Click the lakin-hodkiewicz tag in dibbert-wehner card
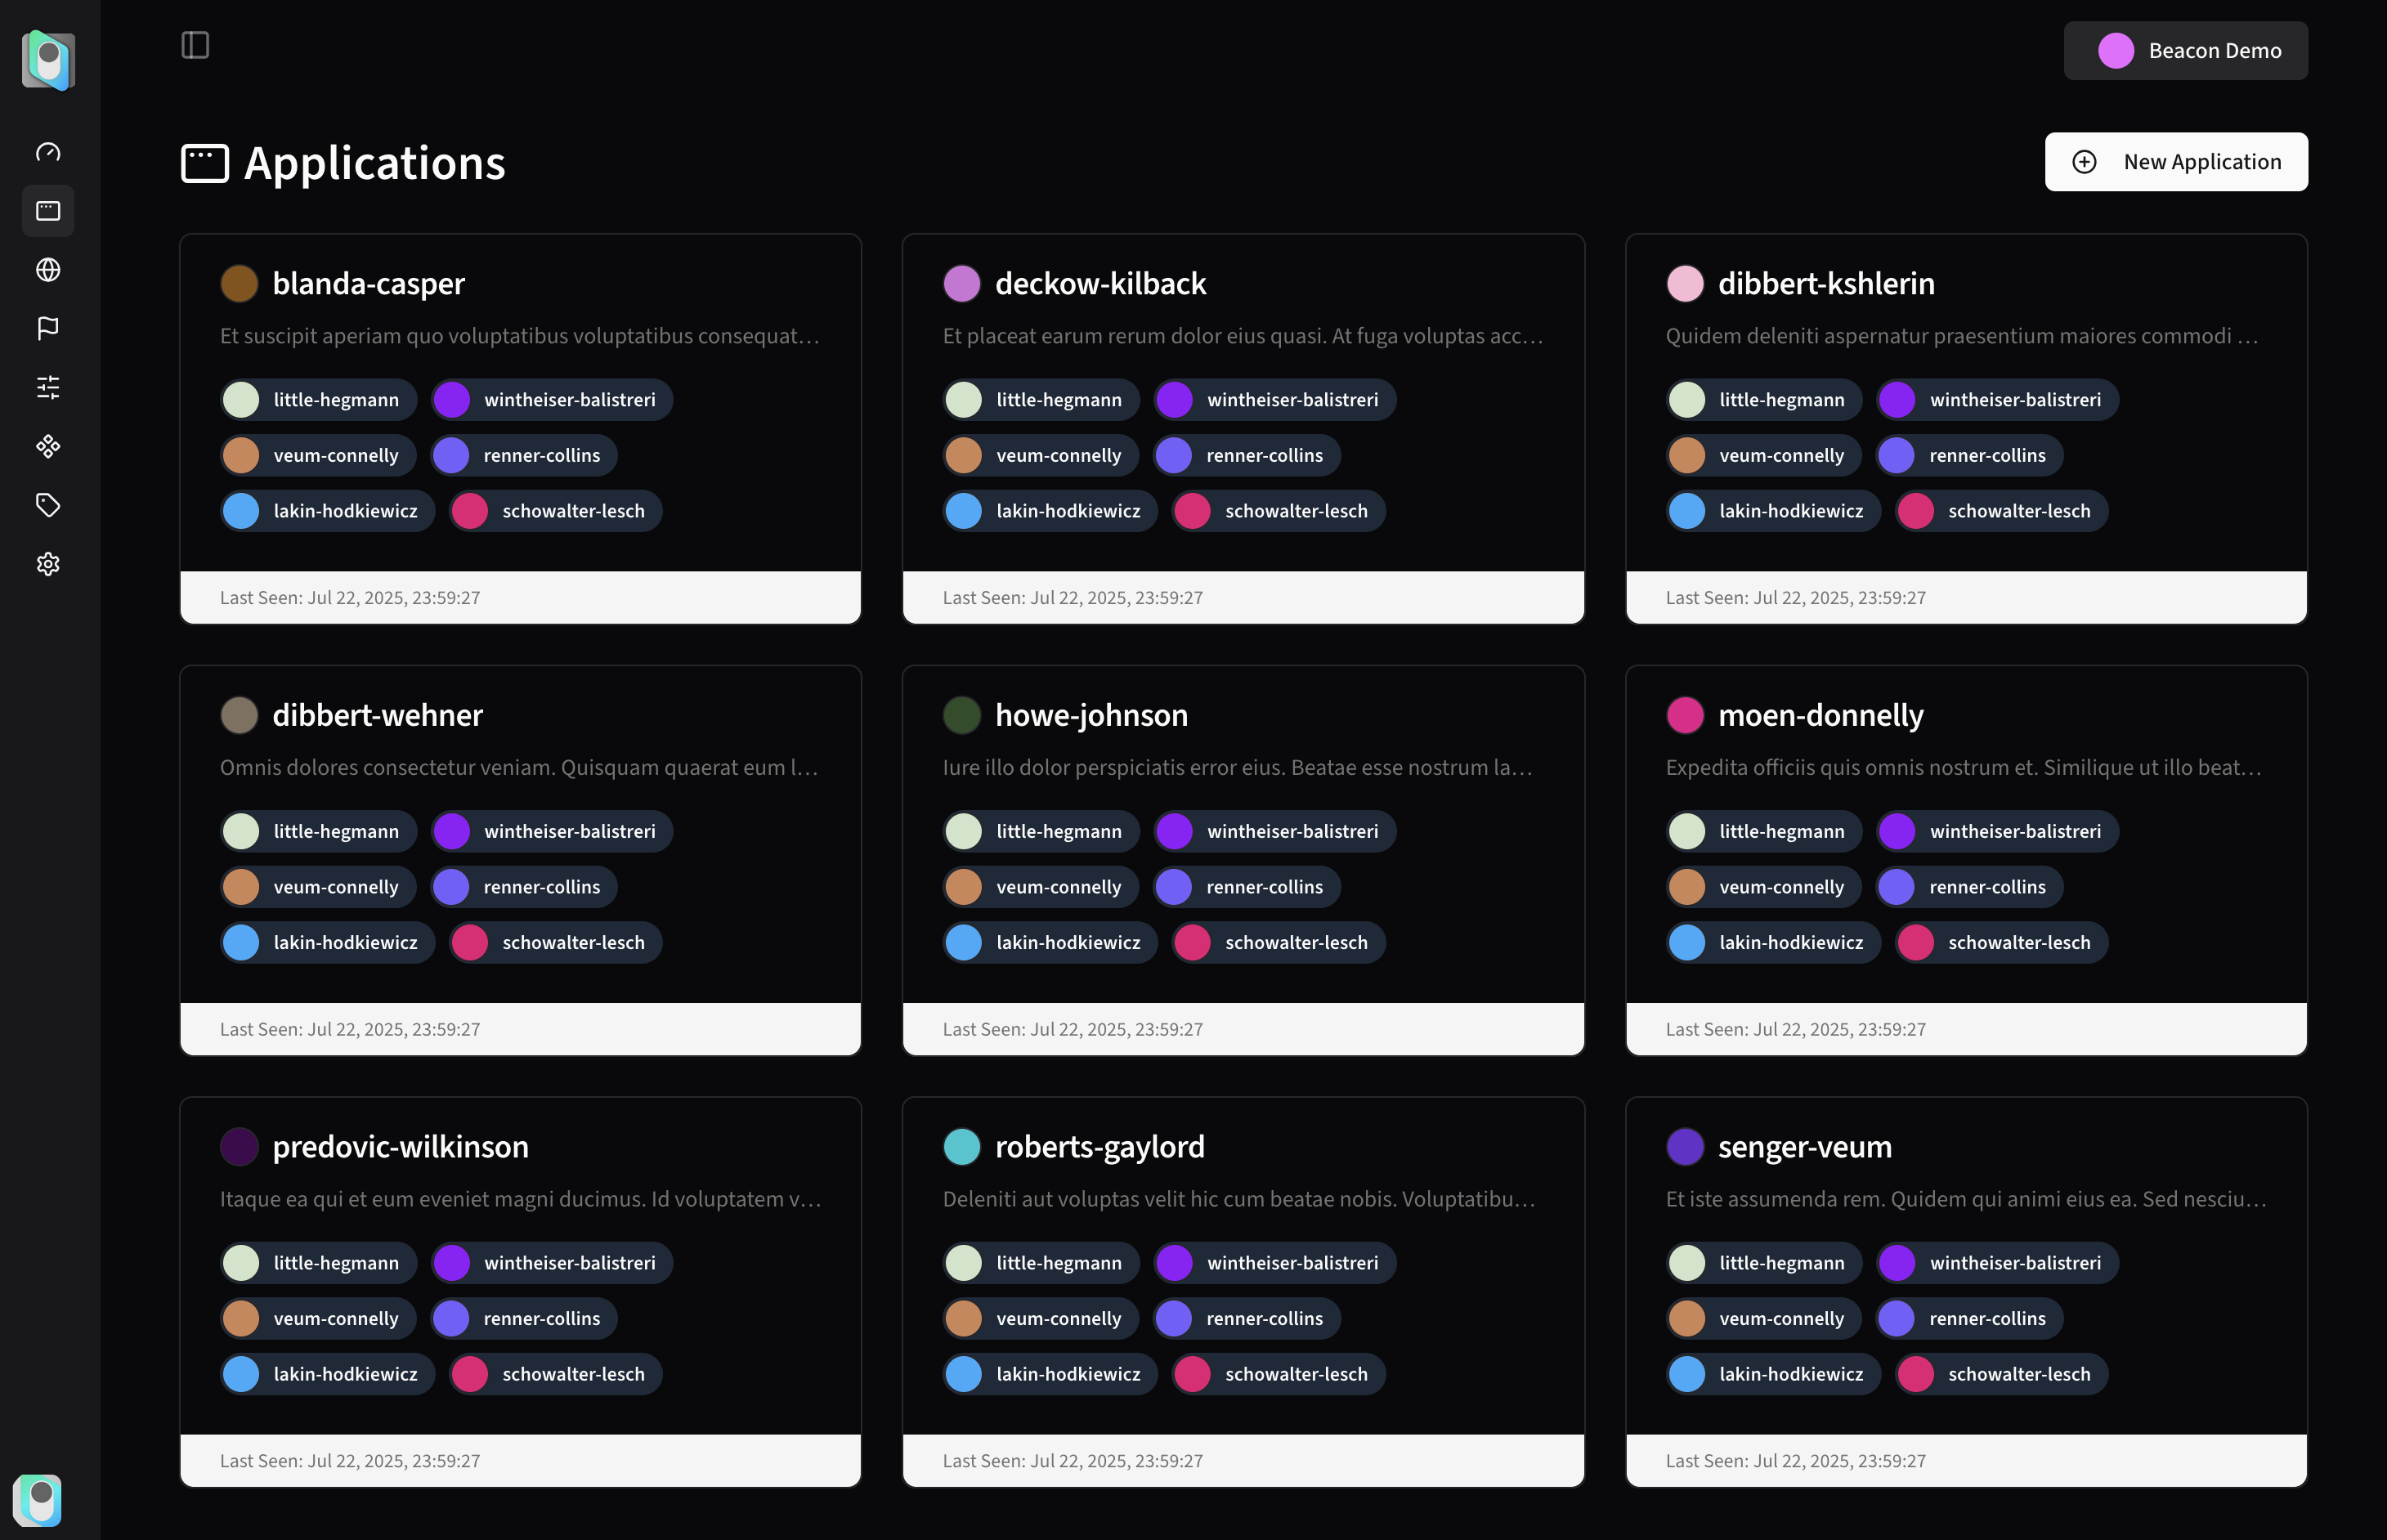 (327, 943)
